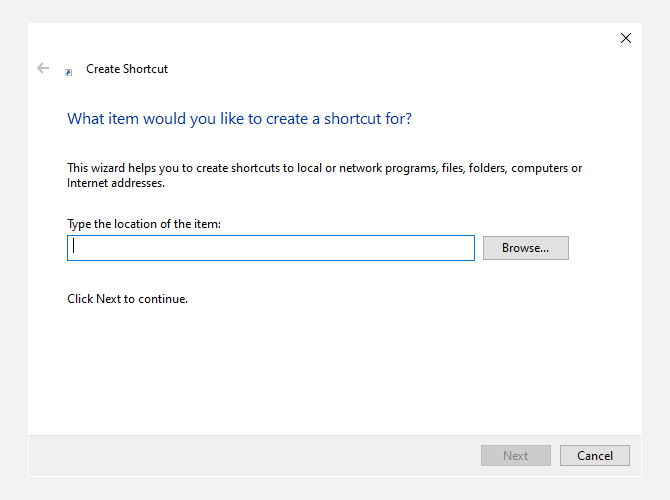Screen dimensions: 670x500
Task: Click the Browse... button
Action: (x=525, y=248)
